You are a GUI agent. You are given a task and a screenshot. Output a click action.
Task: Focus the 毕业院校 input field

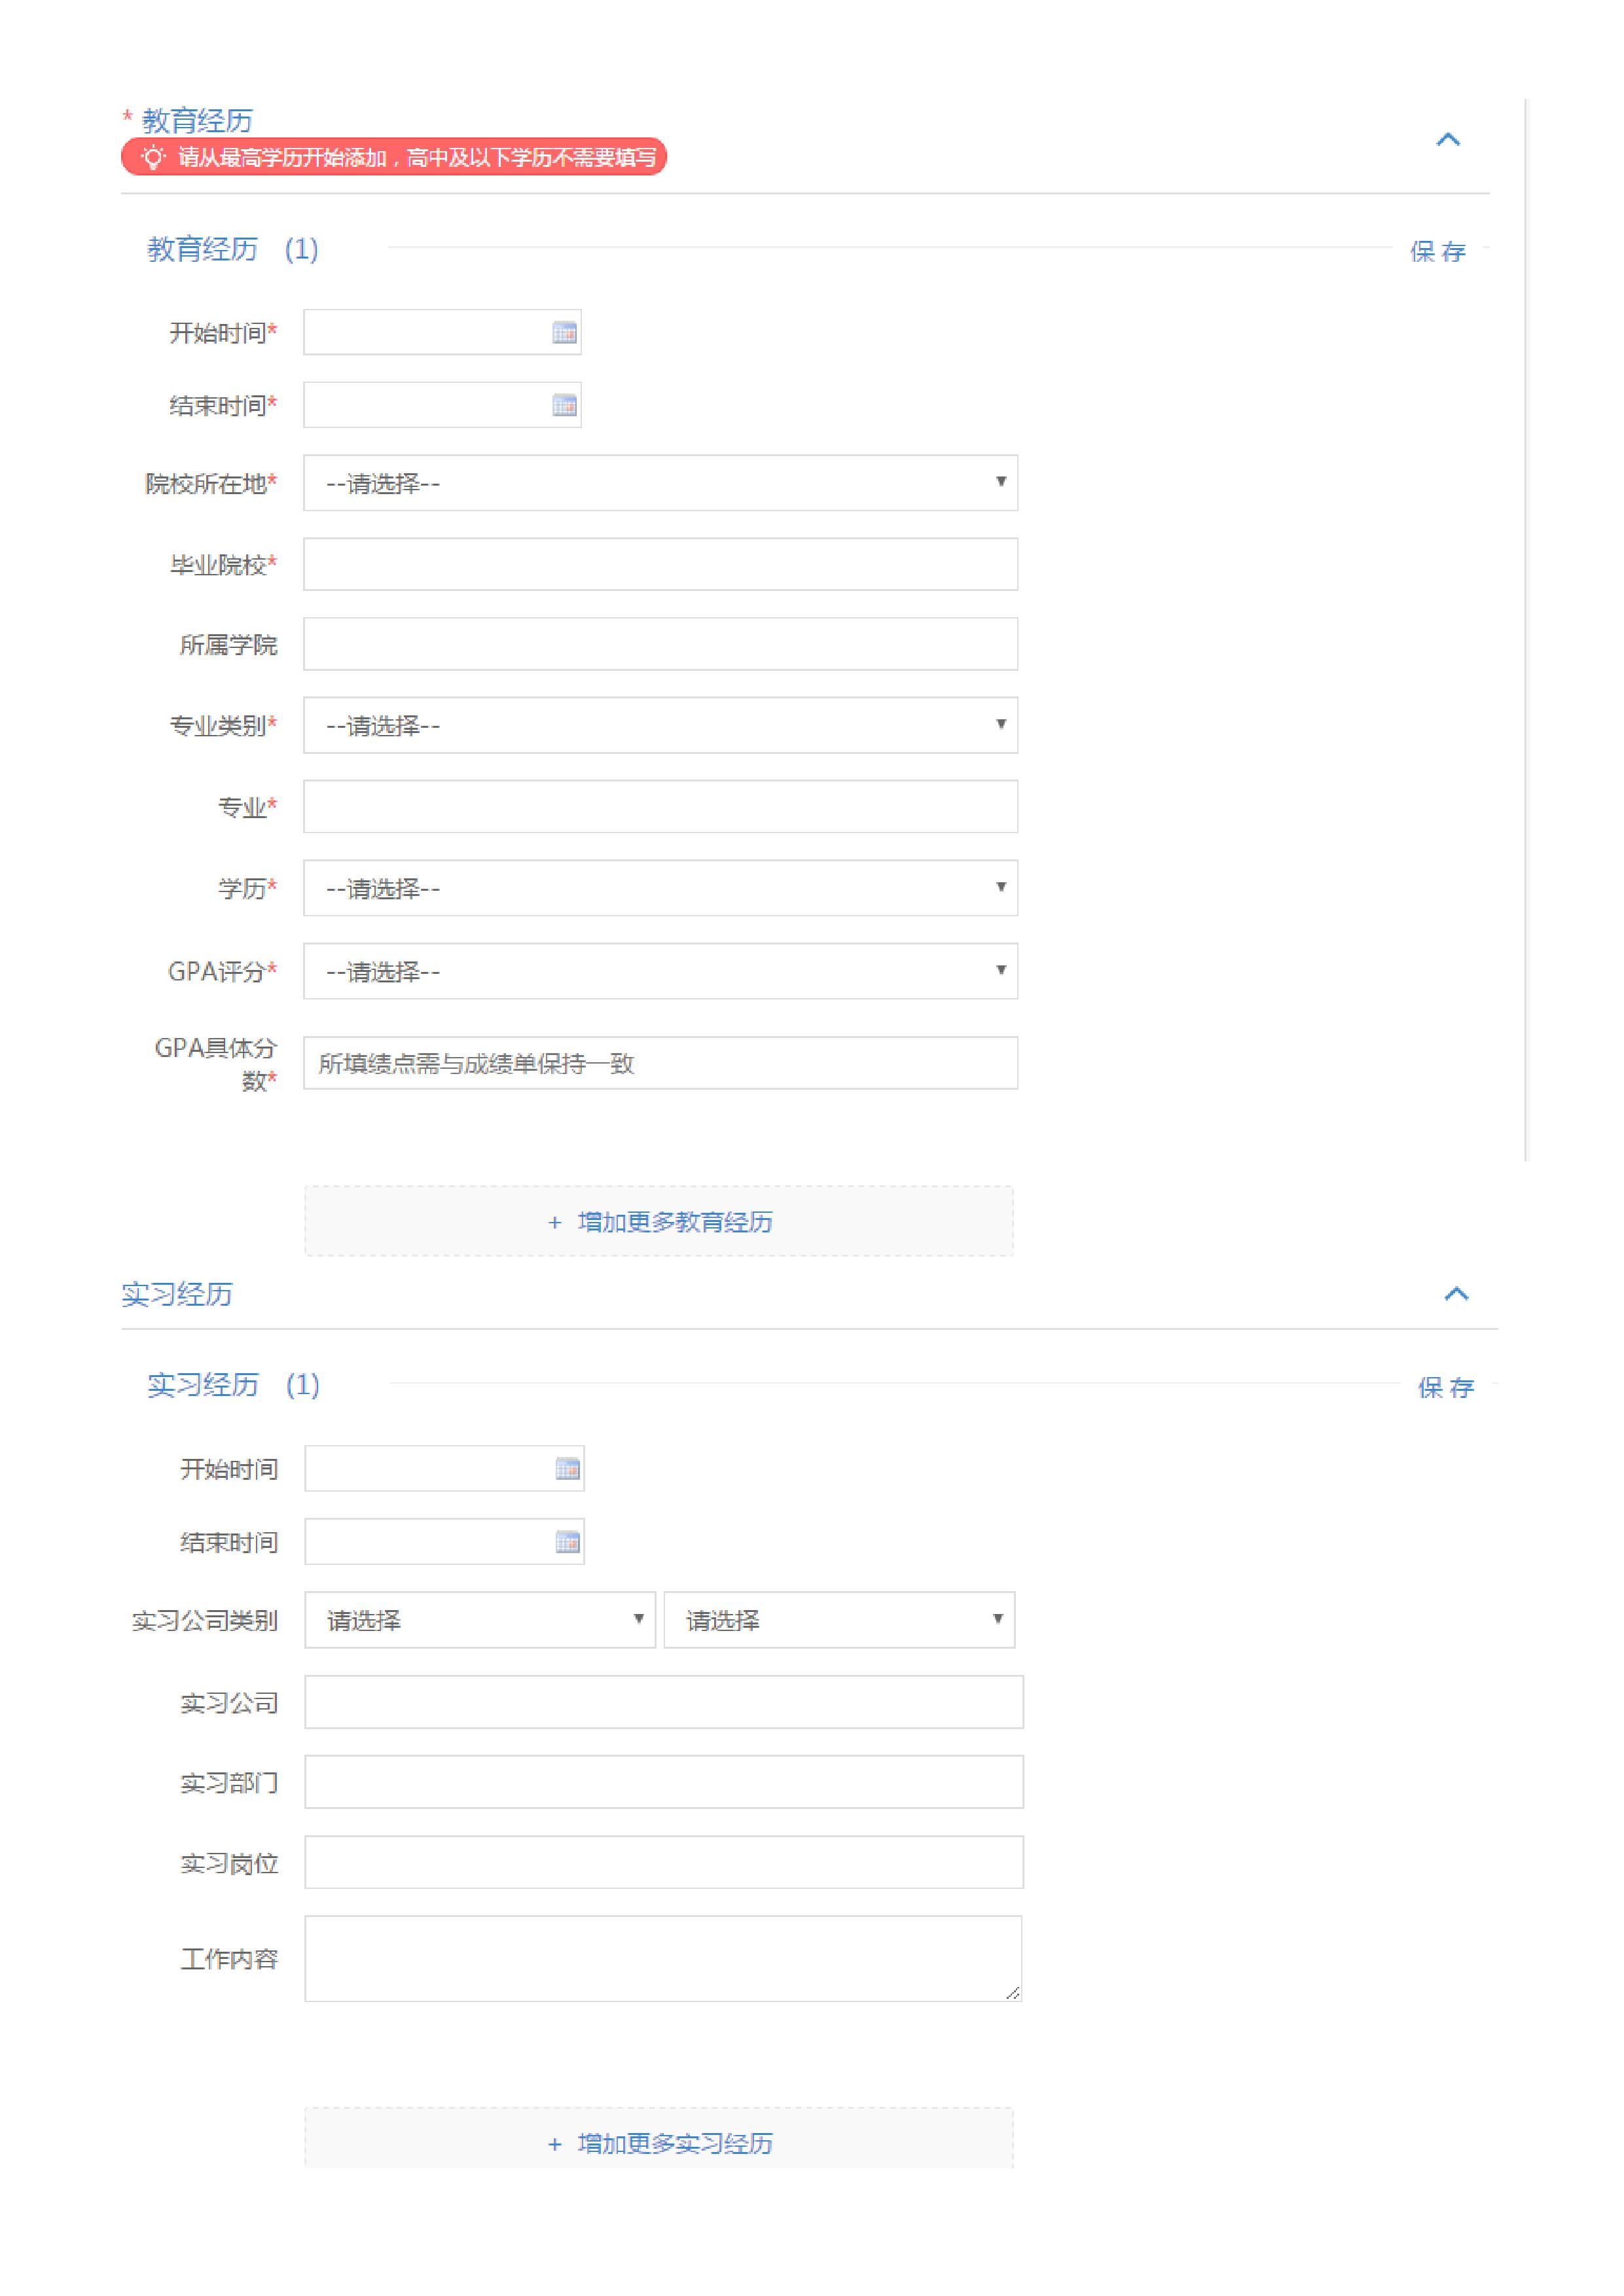661,565
